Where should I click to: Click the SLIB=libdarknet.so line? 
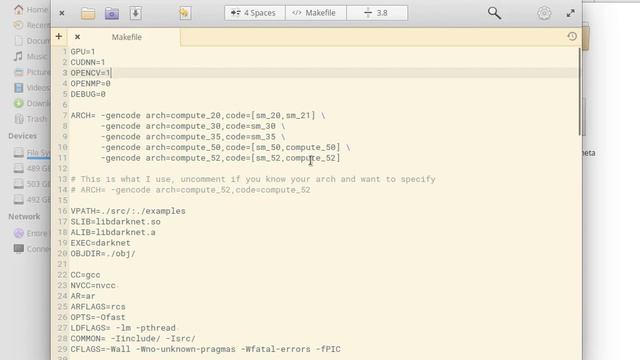coord(116,222)
